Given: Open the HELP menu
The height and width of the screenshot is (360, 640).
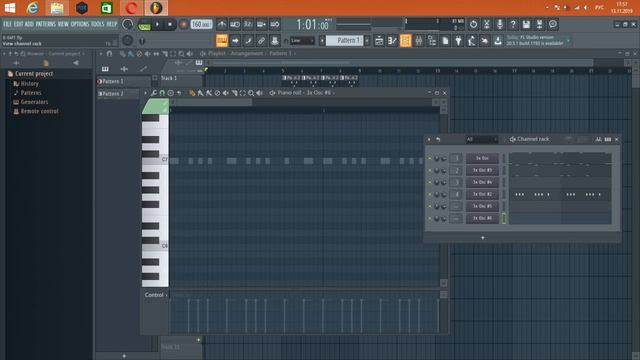Looking at the screenshot, I should (x=112, y=24).
